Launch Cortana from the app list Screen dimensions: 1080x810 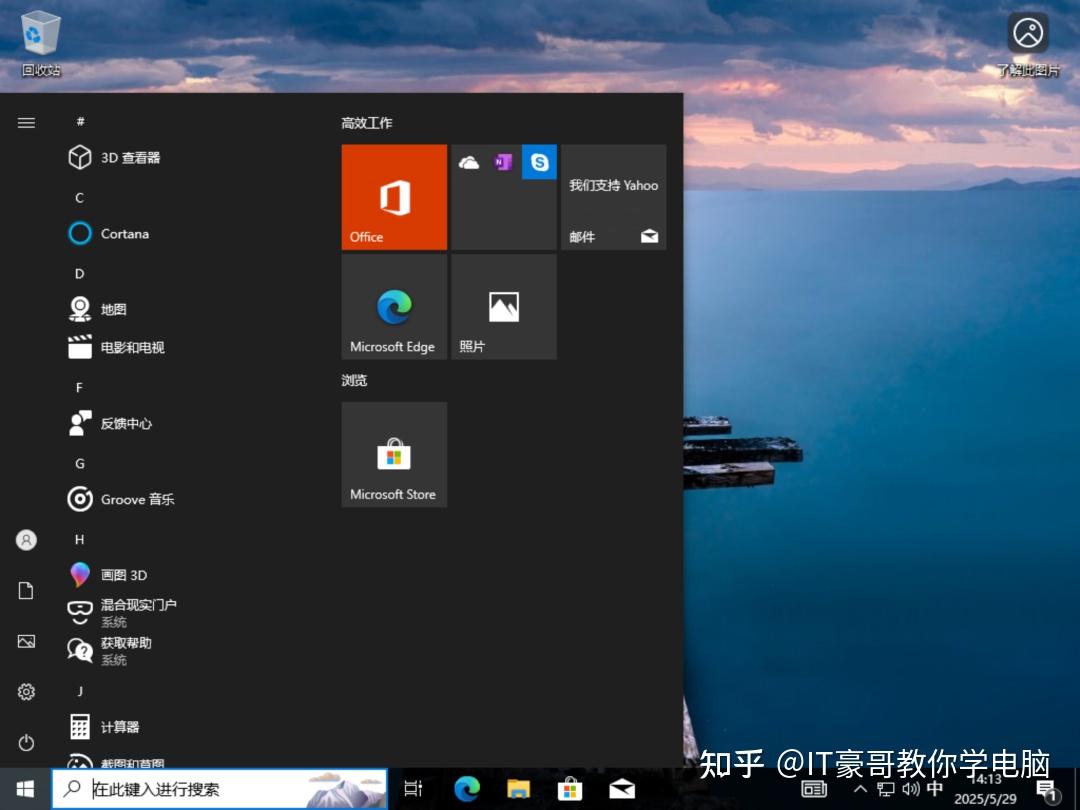[124, 233]
